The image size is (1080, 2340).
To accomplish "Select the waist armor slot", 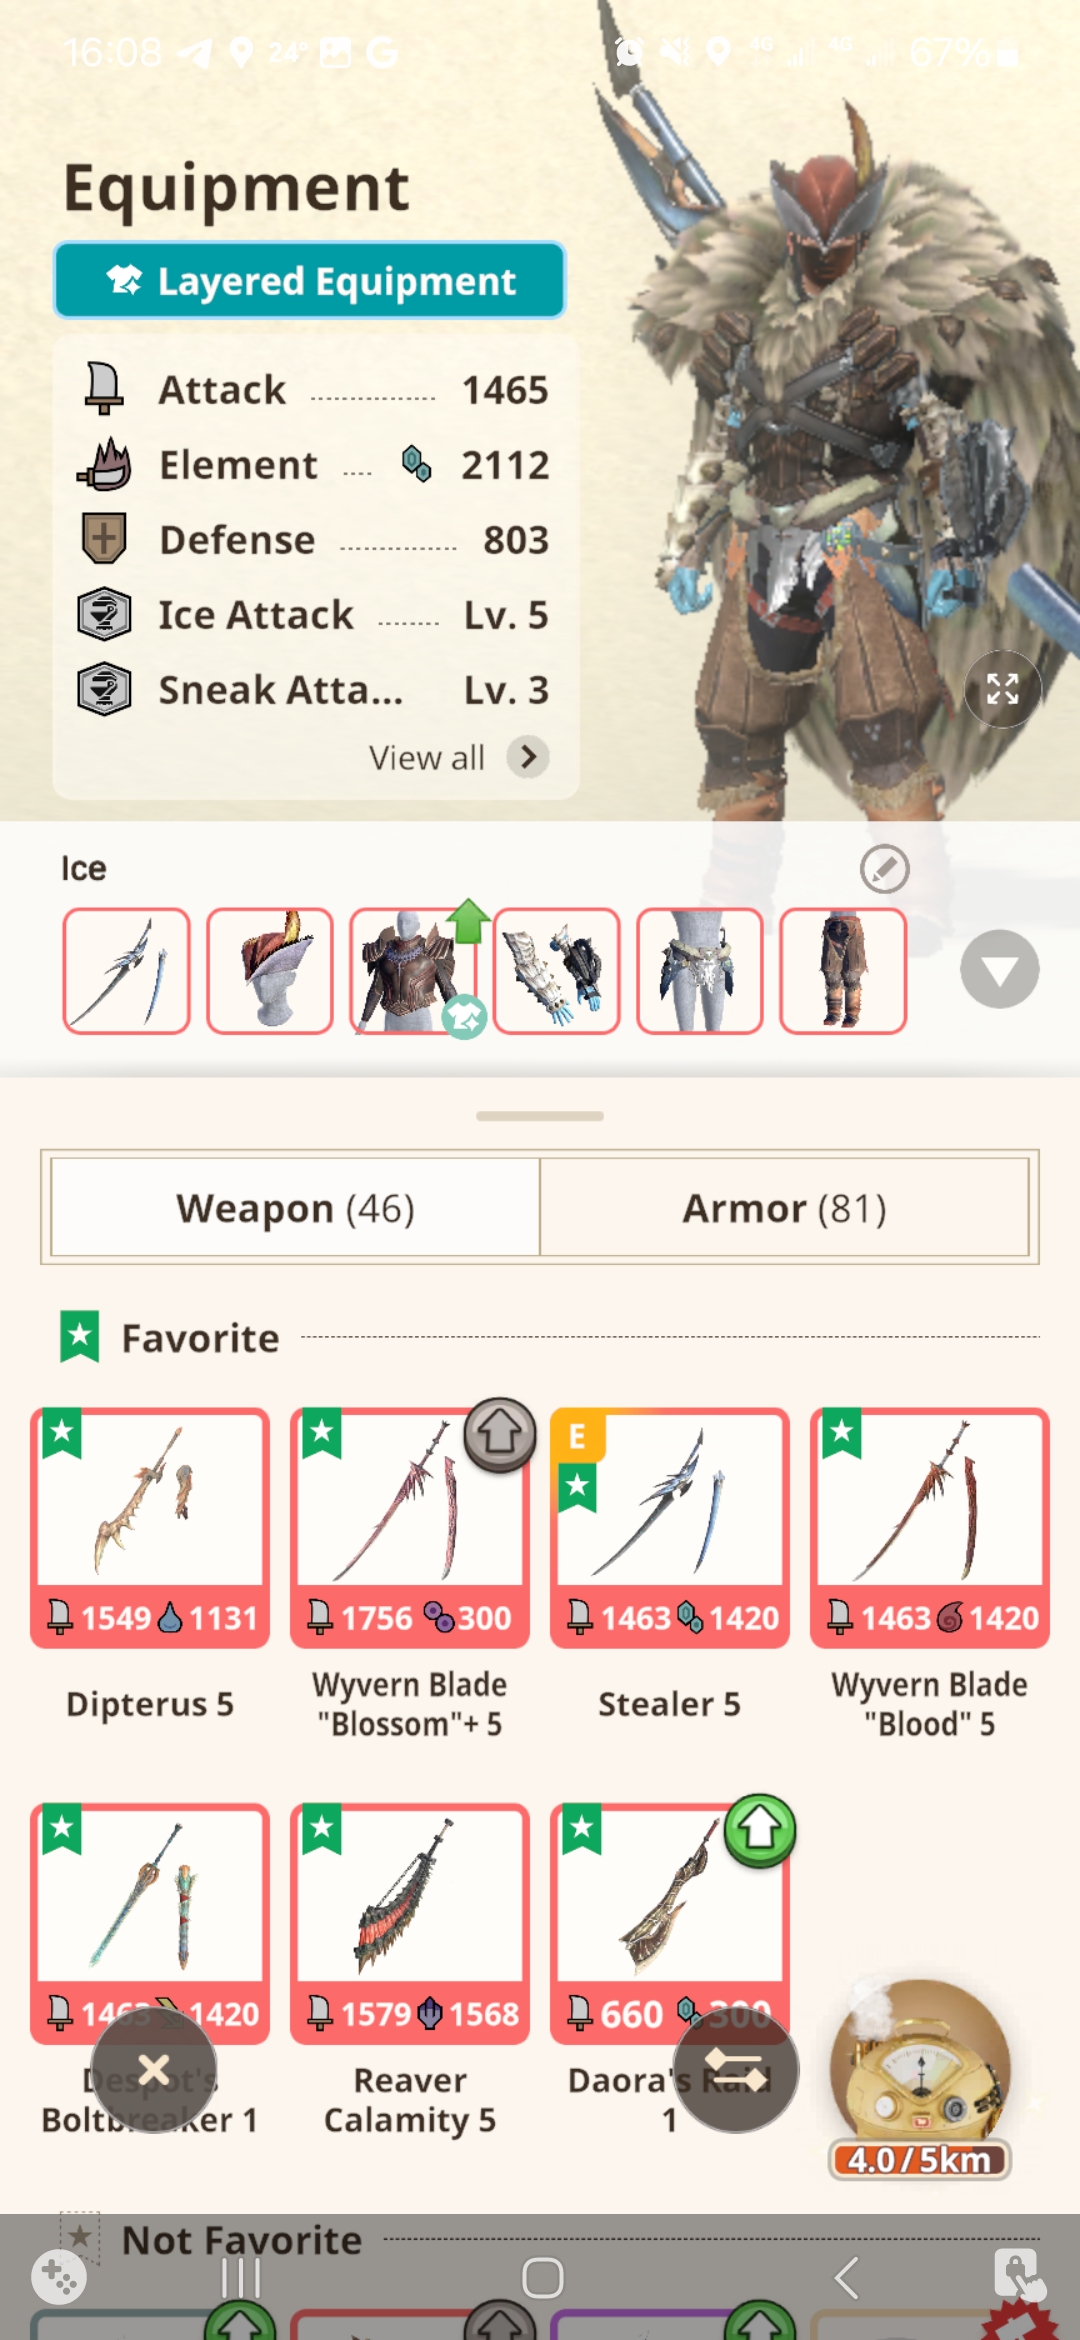I will [699, 971].
